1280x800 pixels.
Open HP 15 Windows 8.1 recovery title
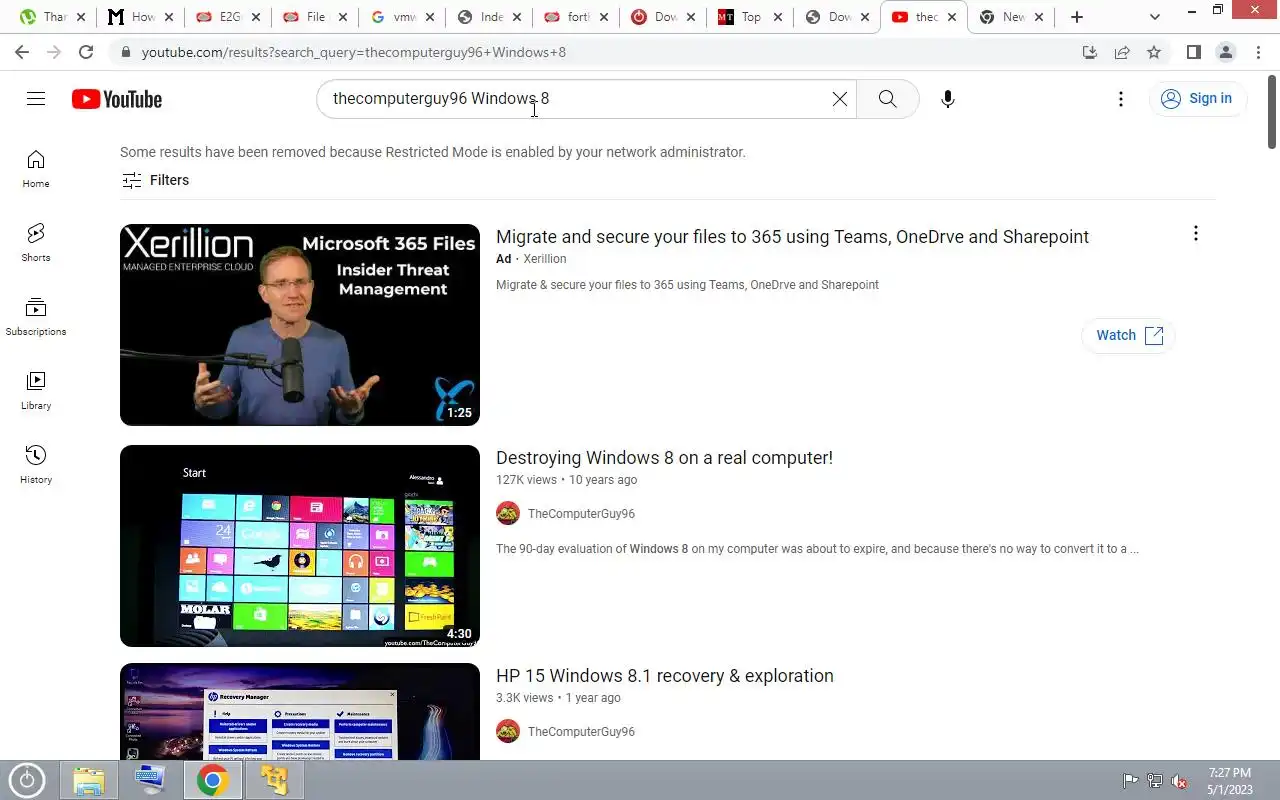665,676
